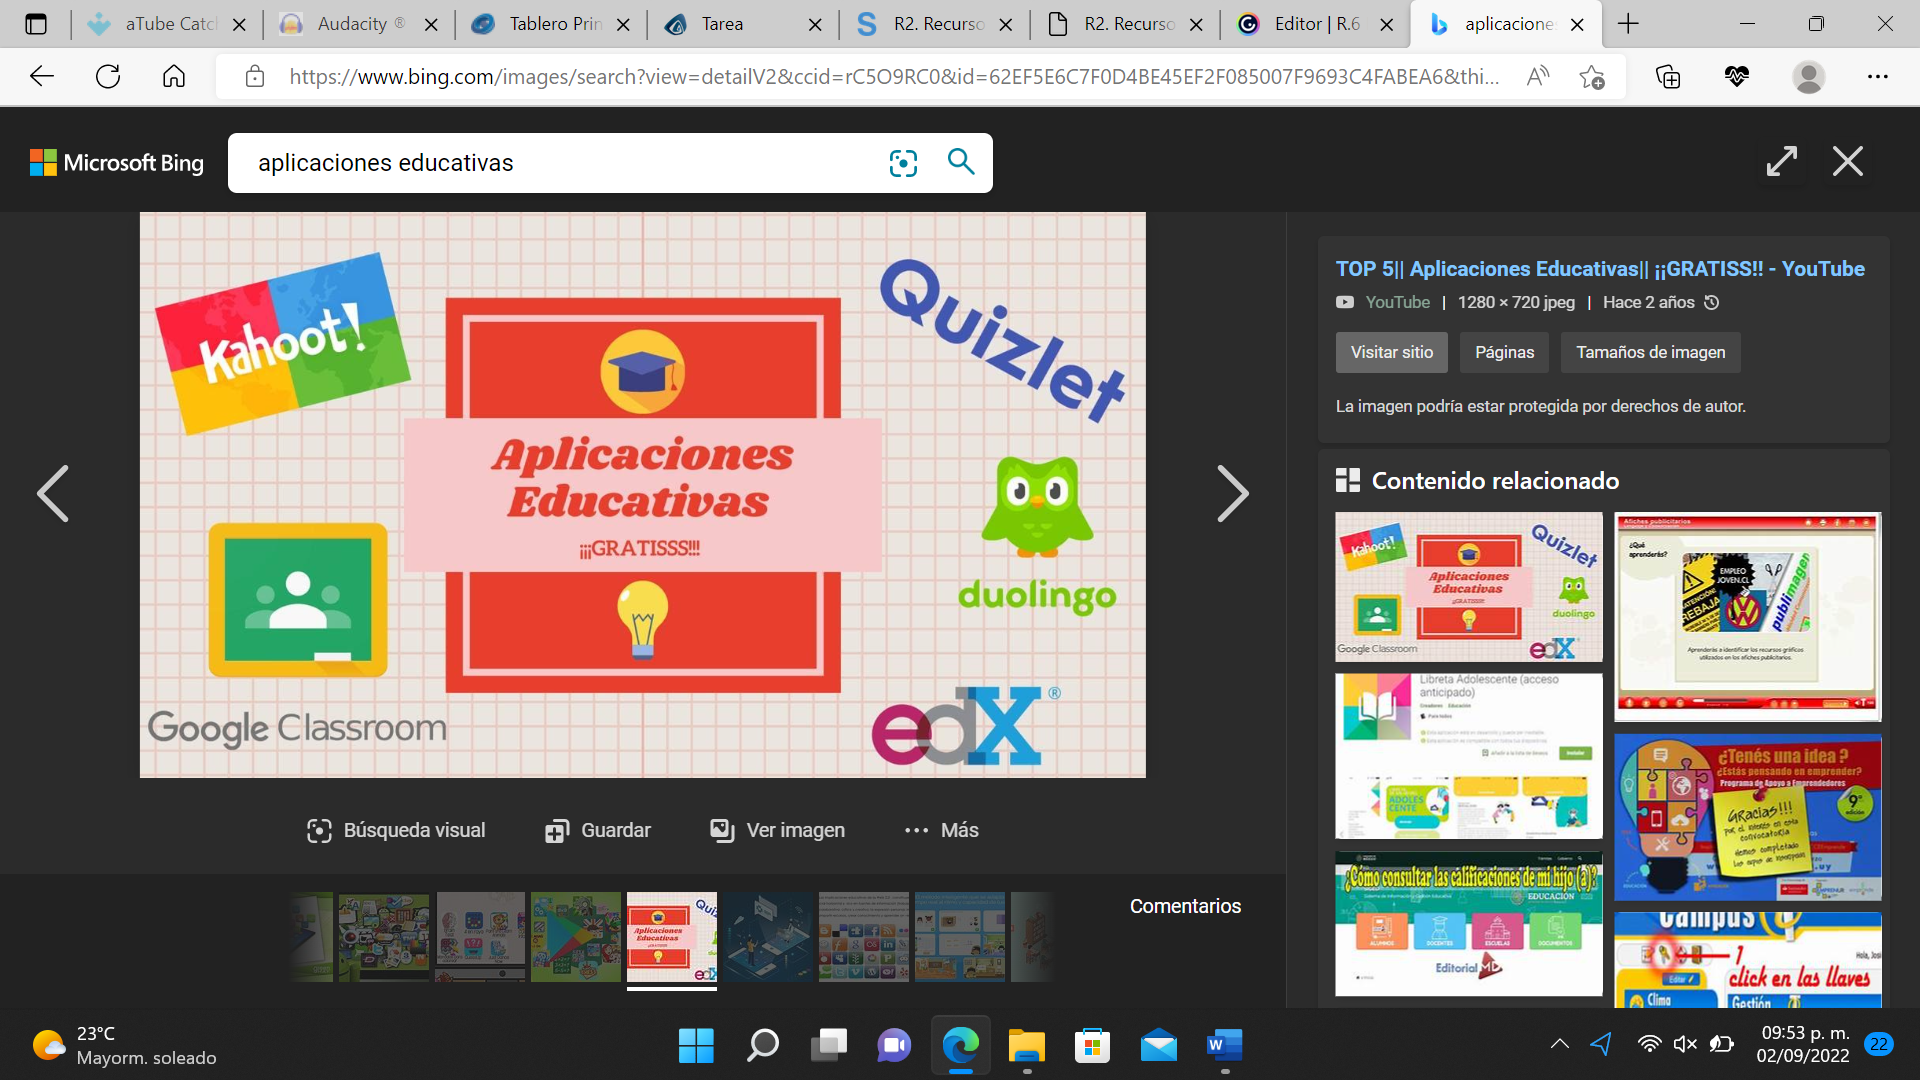Open the Más options with the ellipsis
1920x1080 pixels.
[917, 829]
